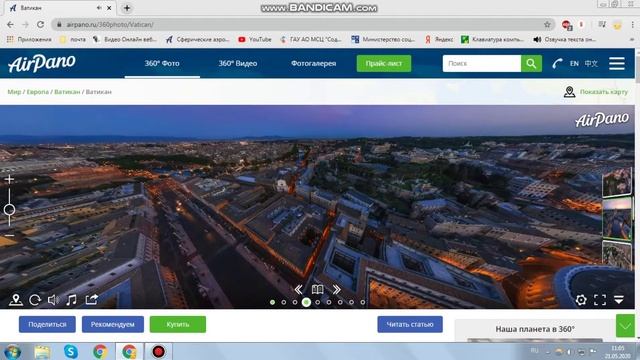640x360 pixels.
Task: Open a new browser tab
Action: coord(127,8)
